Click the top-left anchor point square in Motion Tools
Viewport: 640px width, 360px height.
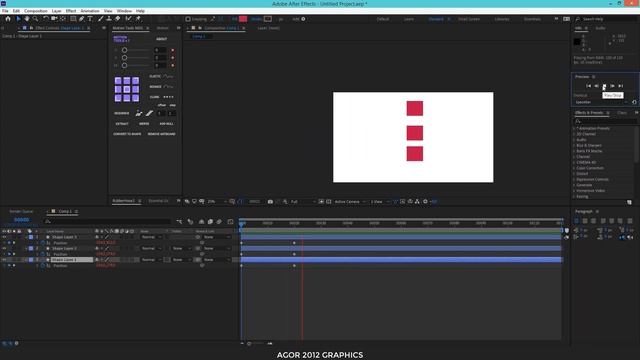point(118,80)
